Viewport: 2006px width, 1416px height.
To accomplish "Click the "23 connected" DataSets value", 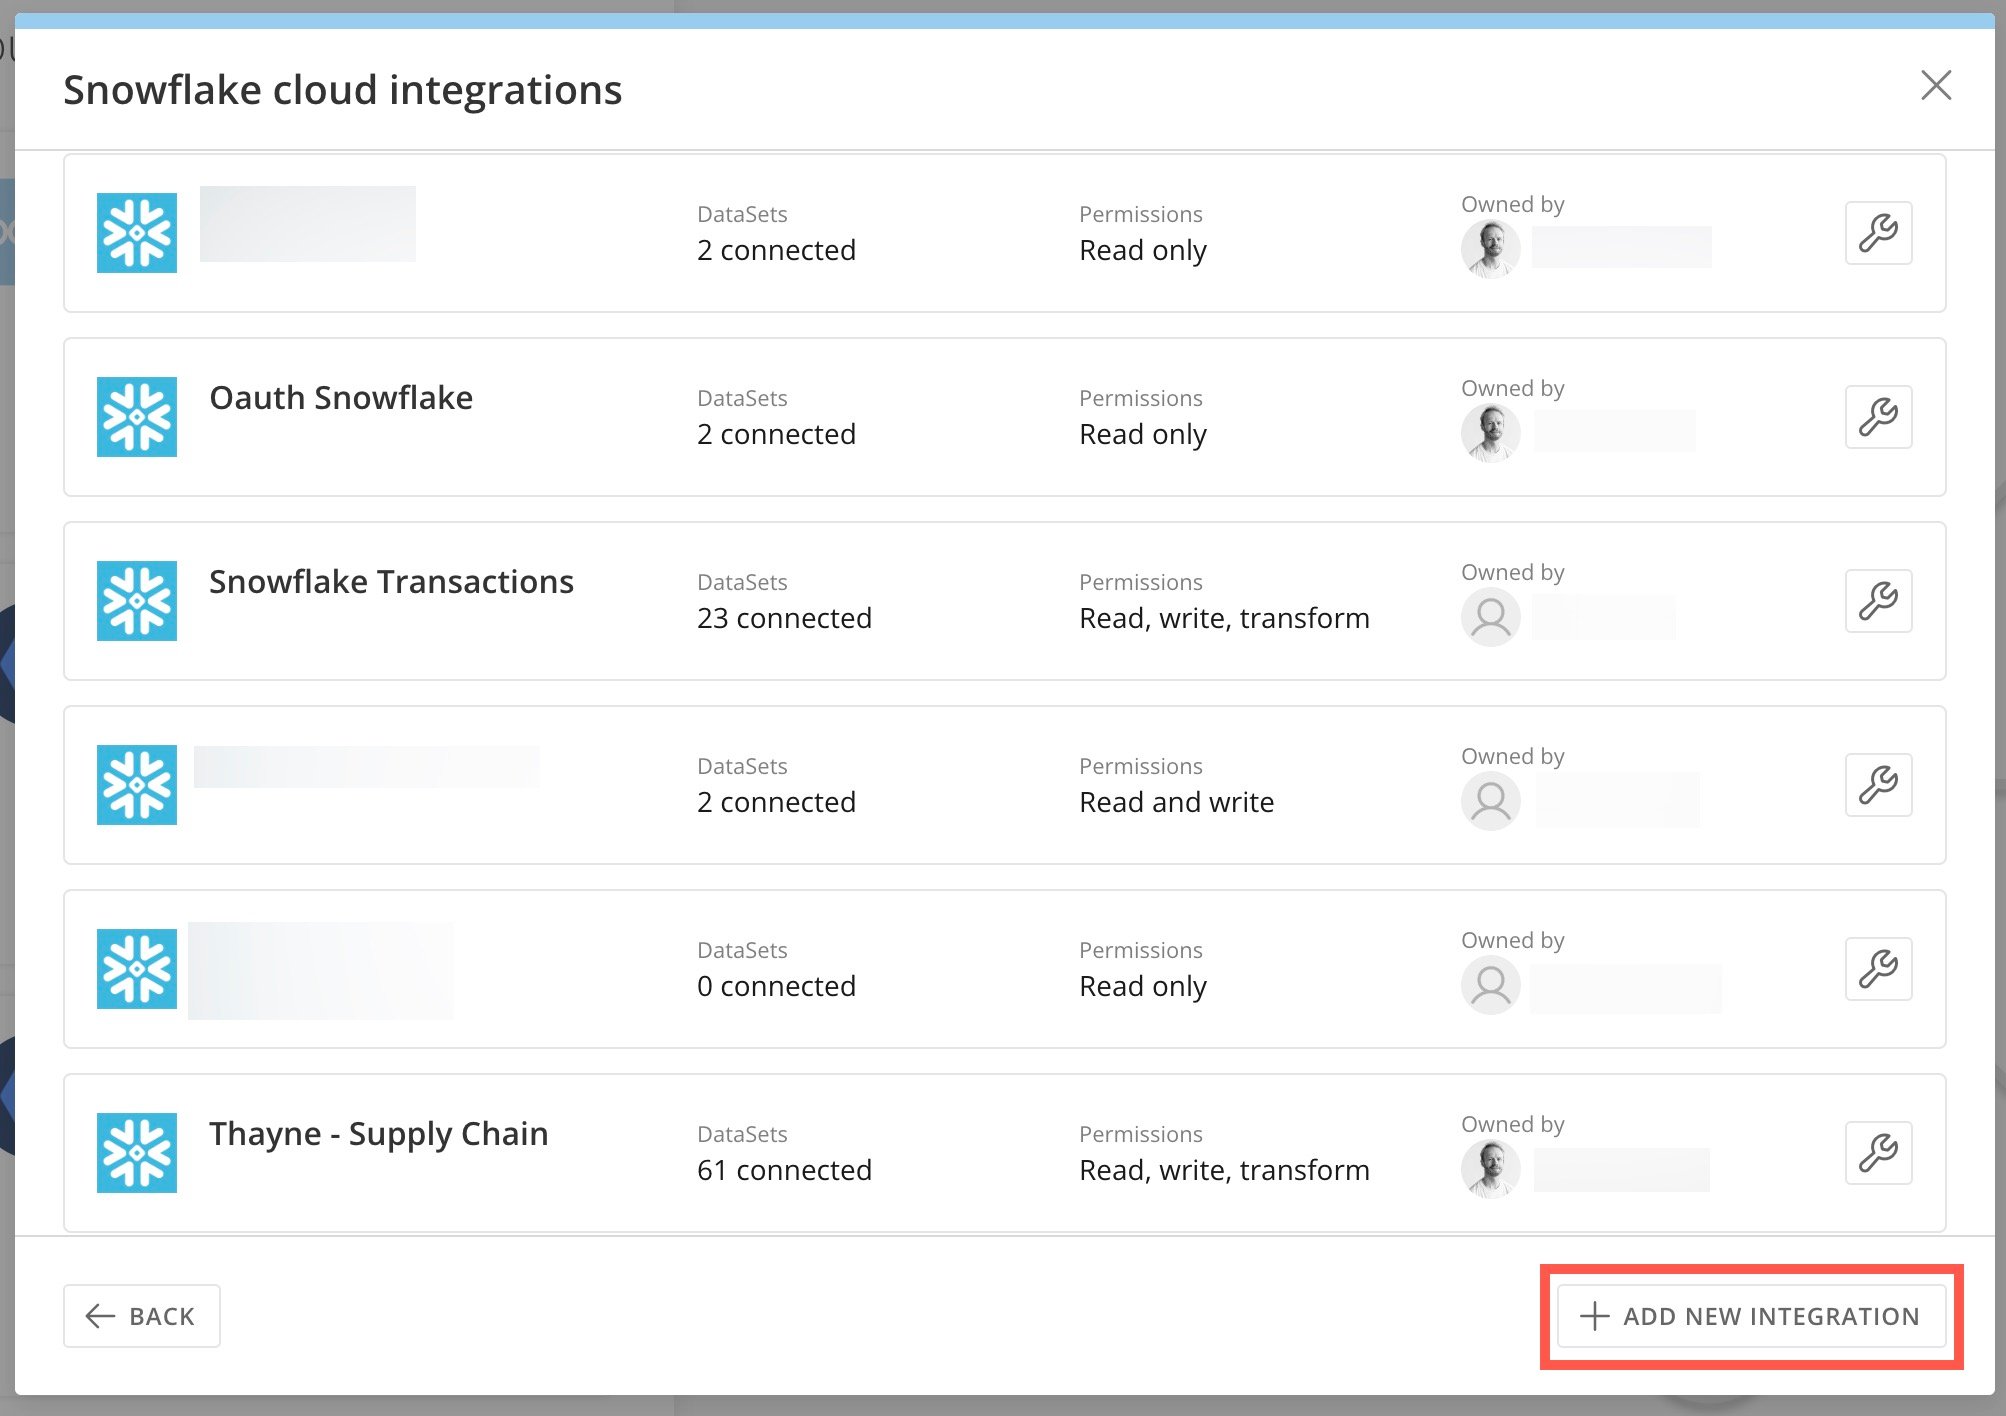I will tap(784, 618).
